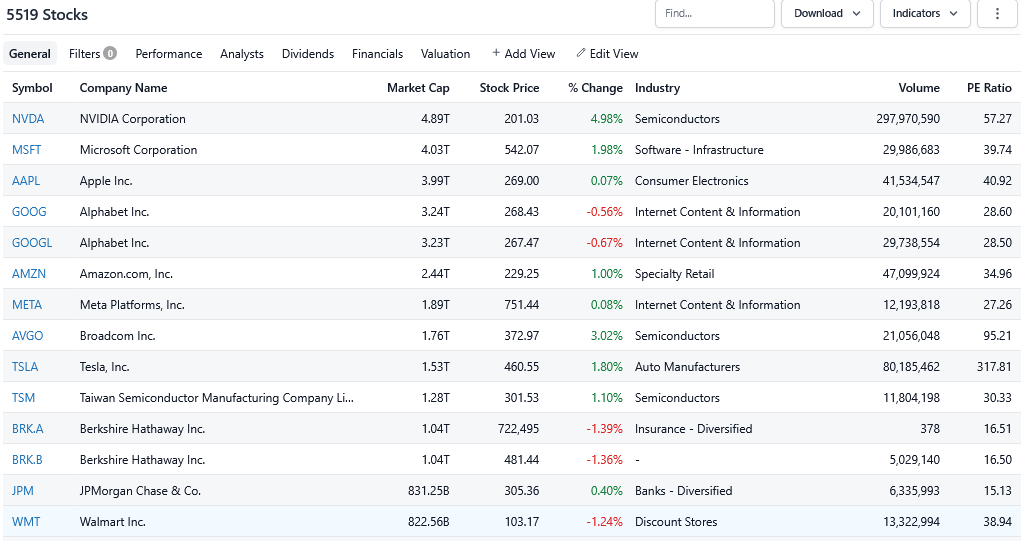Screen dimensions: 1024x541
Task: Select the General tab
Action: [x=30, y=54]
